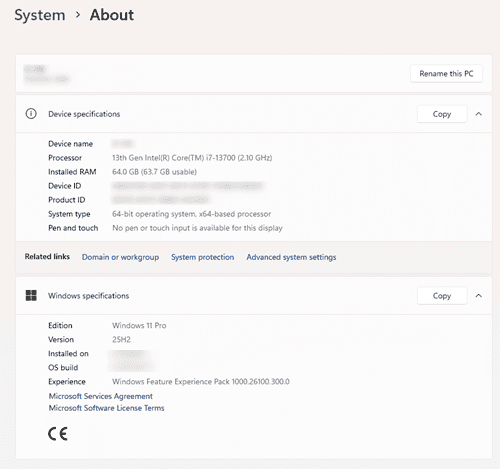Copy the Windows specifications
500x469 pixels.
[x=442, y=296]
